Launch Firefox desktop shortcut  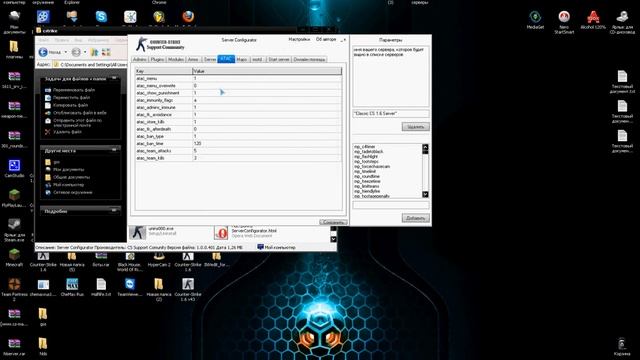pos(188,17)
